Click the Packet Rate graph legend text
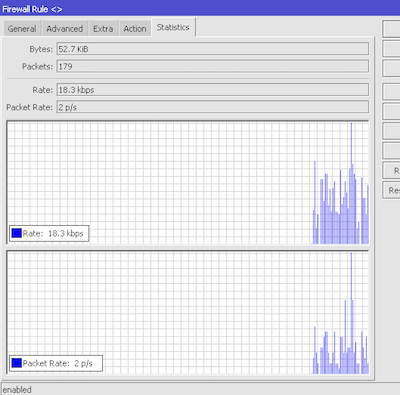This screenshot has height=395, width=400. point(58,363)
